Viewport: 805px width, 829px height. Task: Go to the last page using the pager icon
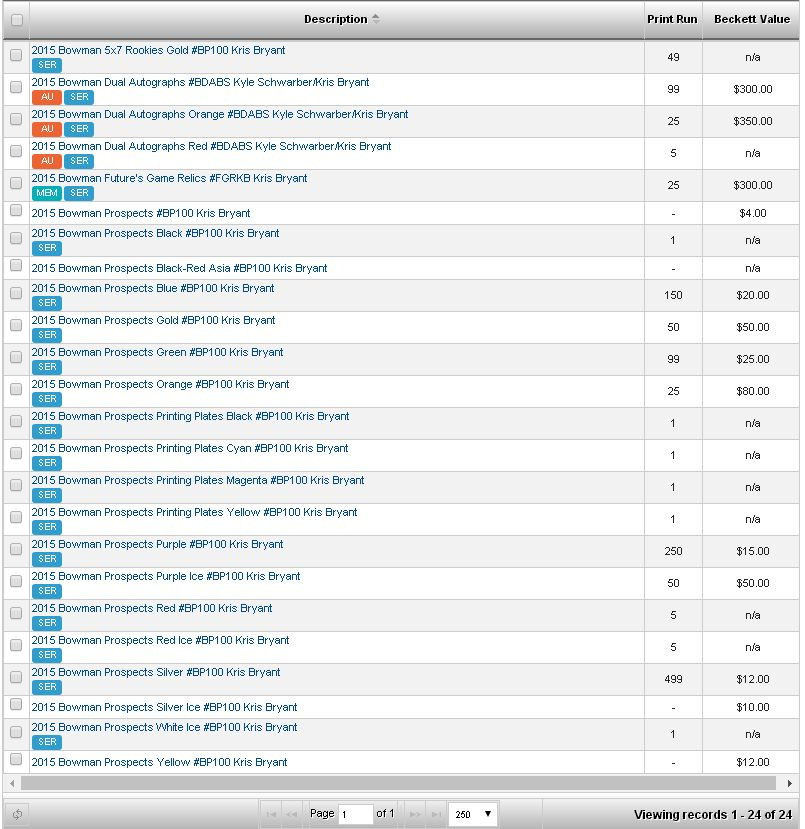pos(436,814)
